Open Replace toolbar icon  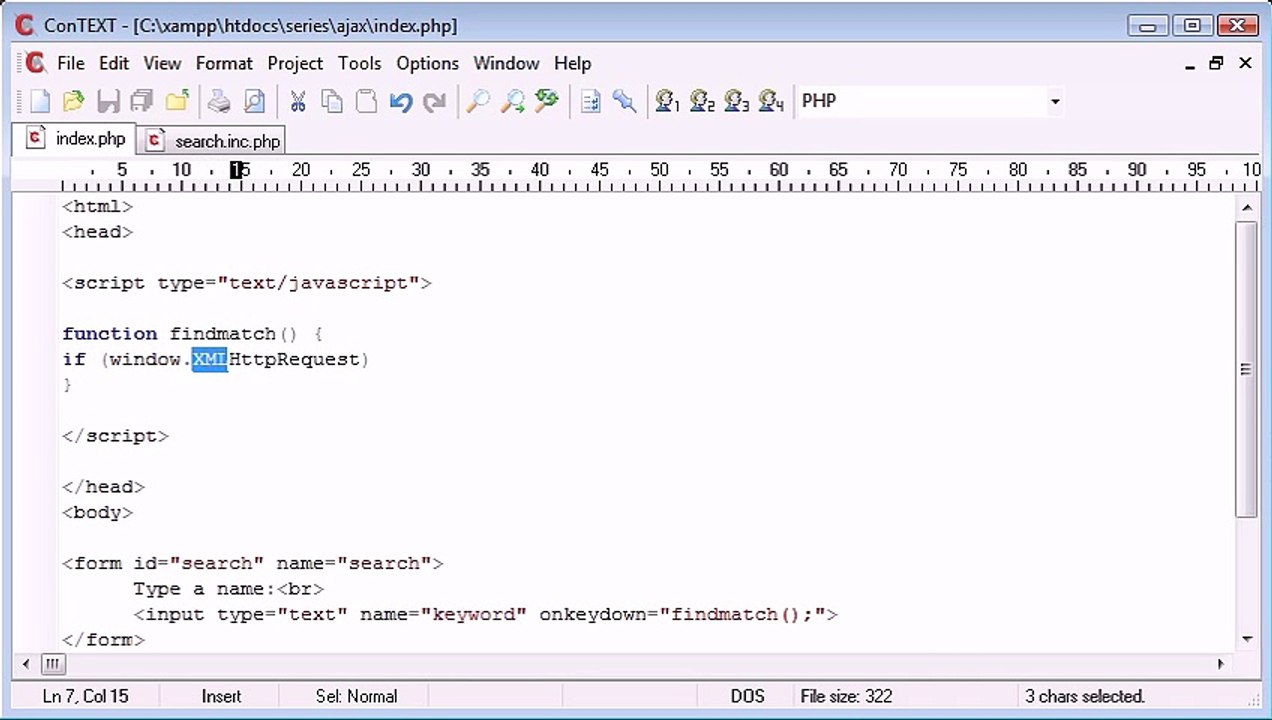point(546,101)
